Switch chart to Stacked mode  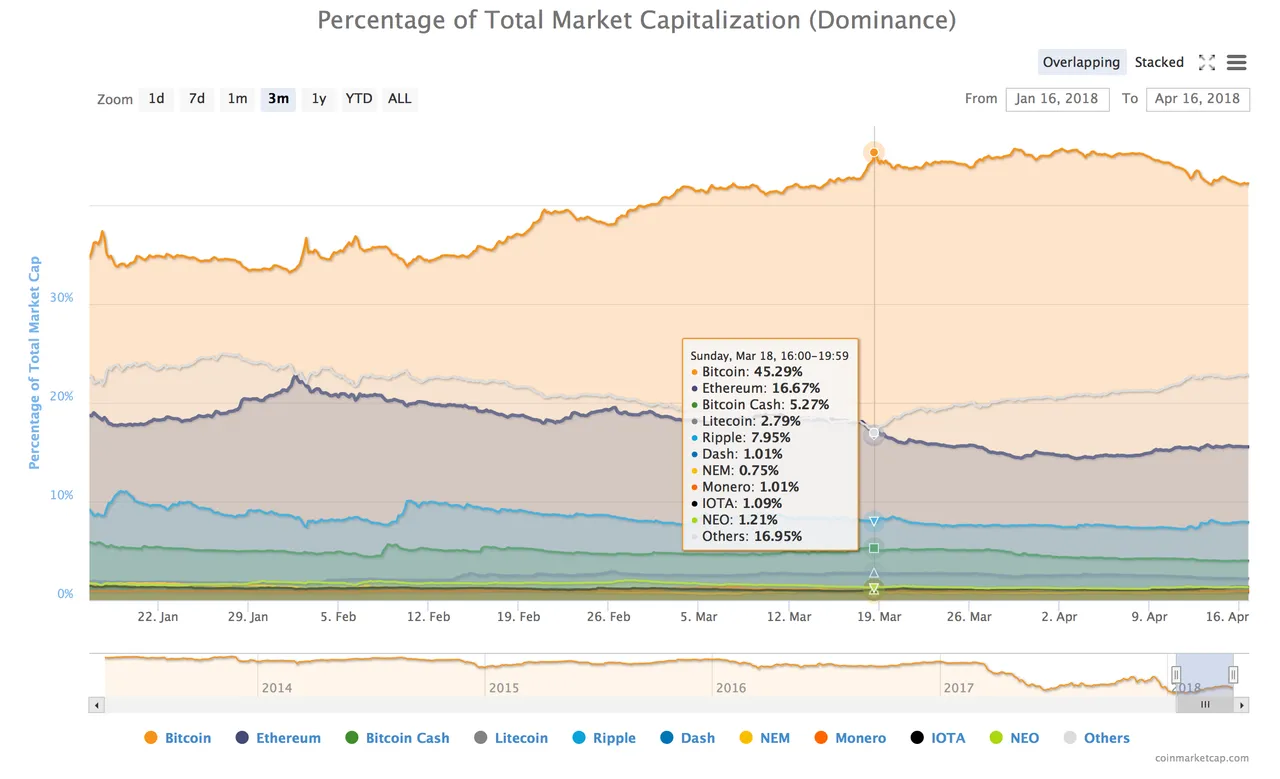coord(1159,62)
